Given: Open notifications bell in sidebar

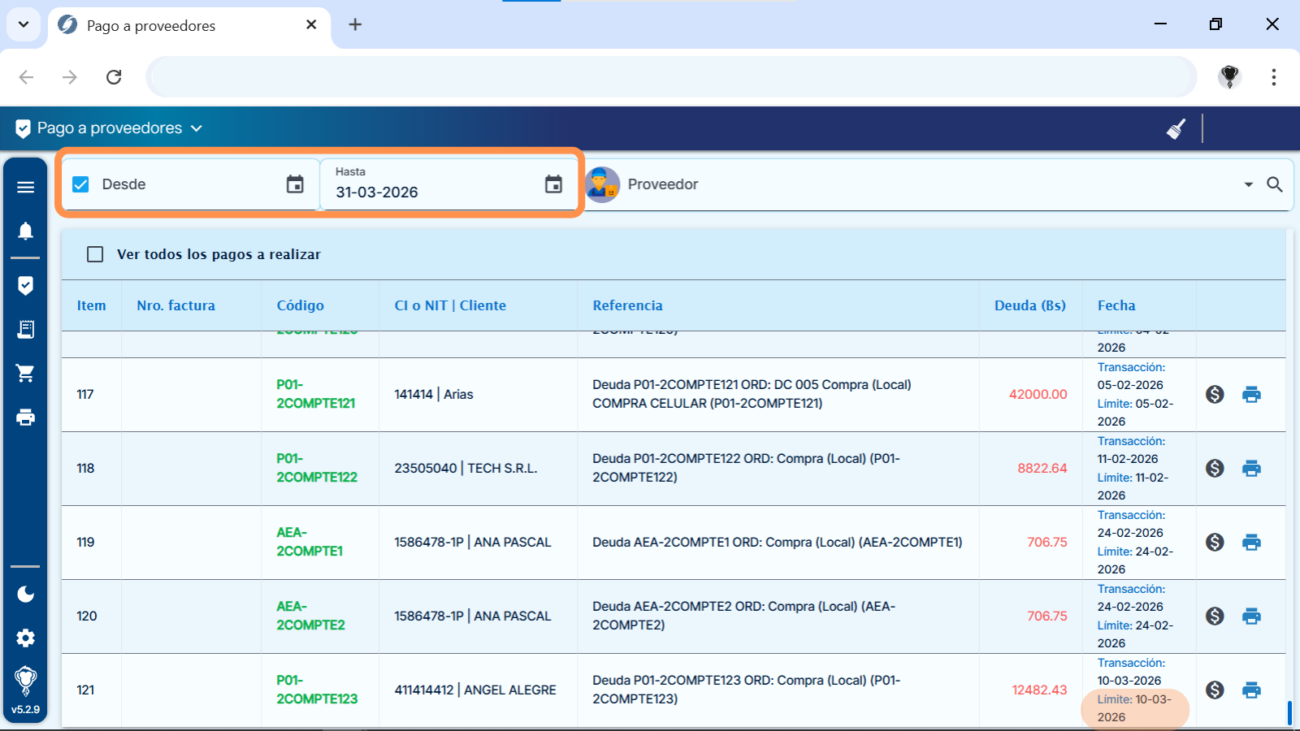Looking at the screenshot, I should point(26,231).
